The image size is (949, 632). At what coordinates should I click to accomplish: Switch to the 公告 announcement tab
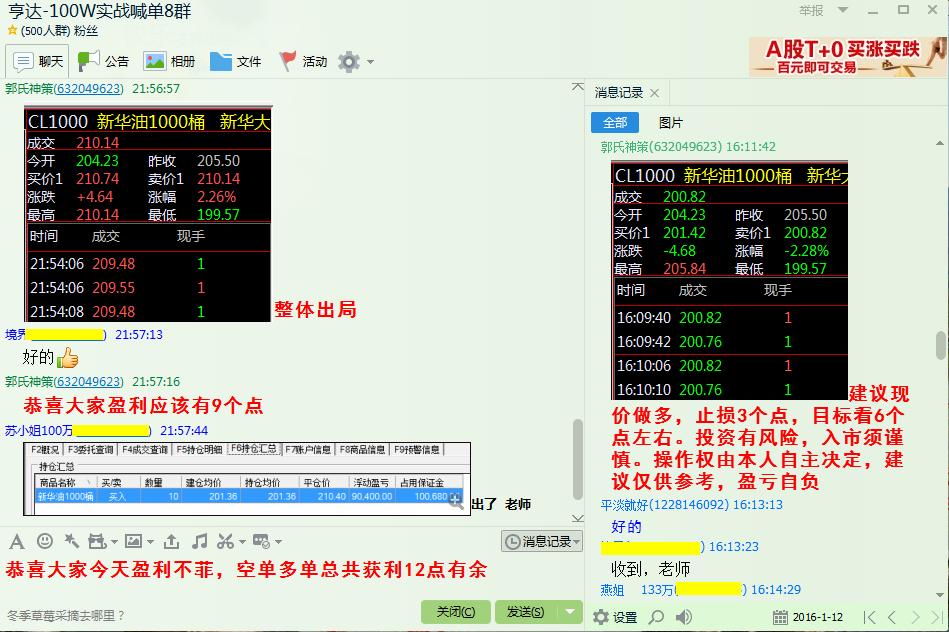click(103, 62)
